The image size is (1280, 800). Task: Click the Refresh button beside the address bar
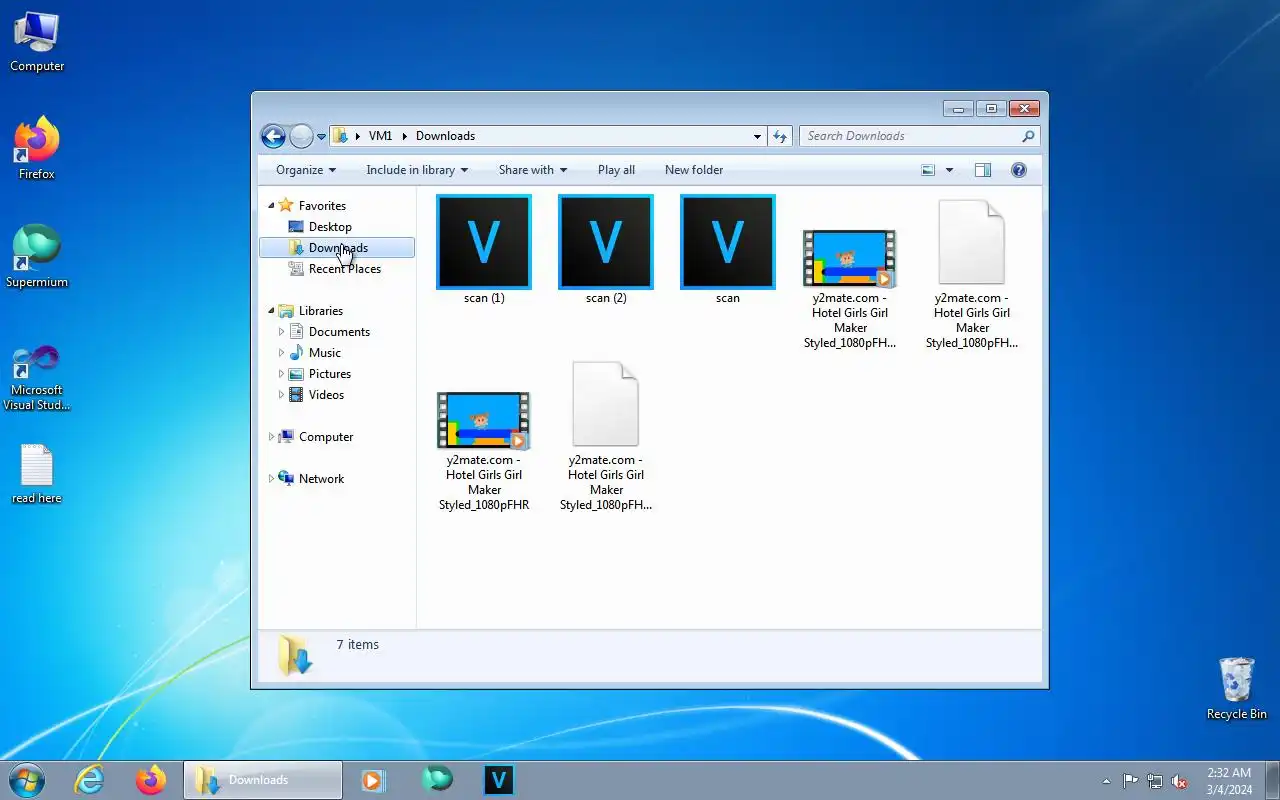(780, 136)
